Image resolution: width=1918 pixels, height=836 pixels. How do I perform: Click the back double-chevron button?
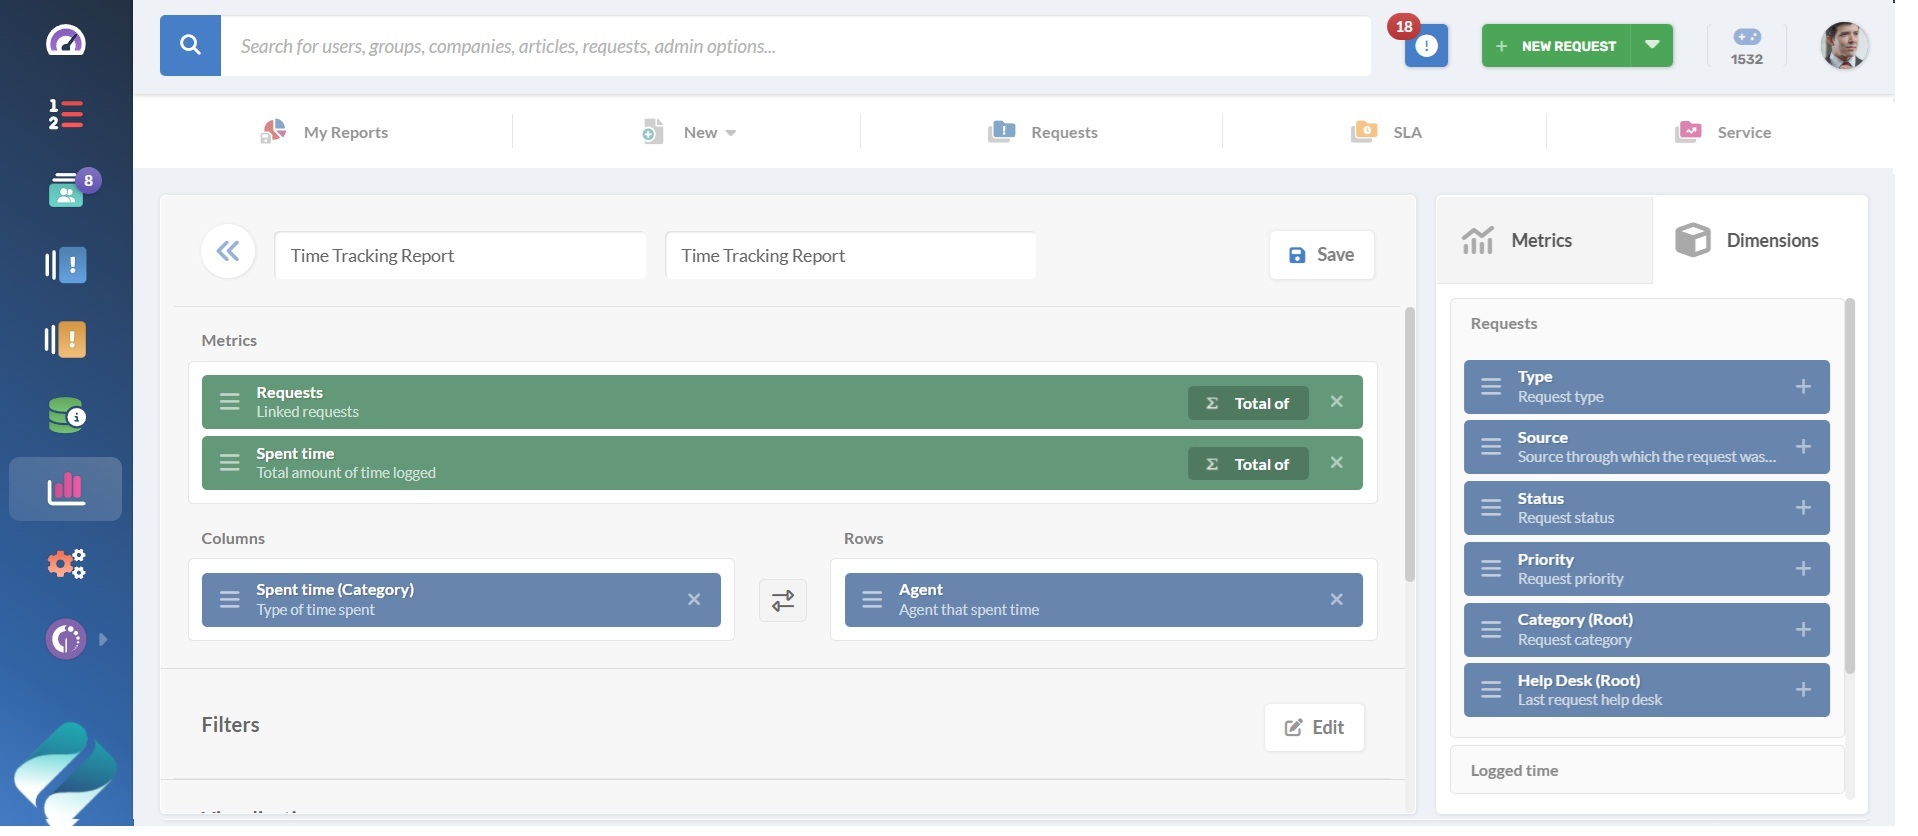(228, 251)
